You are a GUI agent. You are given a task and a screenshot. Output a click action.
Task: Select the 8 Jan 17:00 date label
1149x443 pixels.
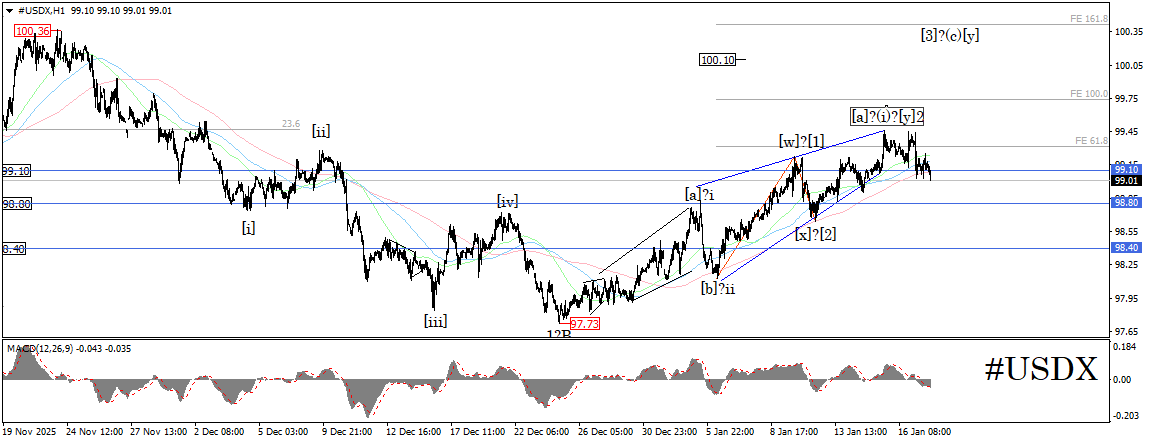[x=794, y=431]
